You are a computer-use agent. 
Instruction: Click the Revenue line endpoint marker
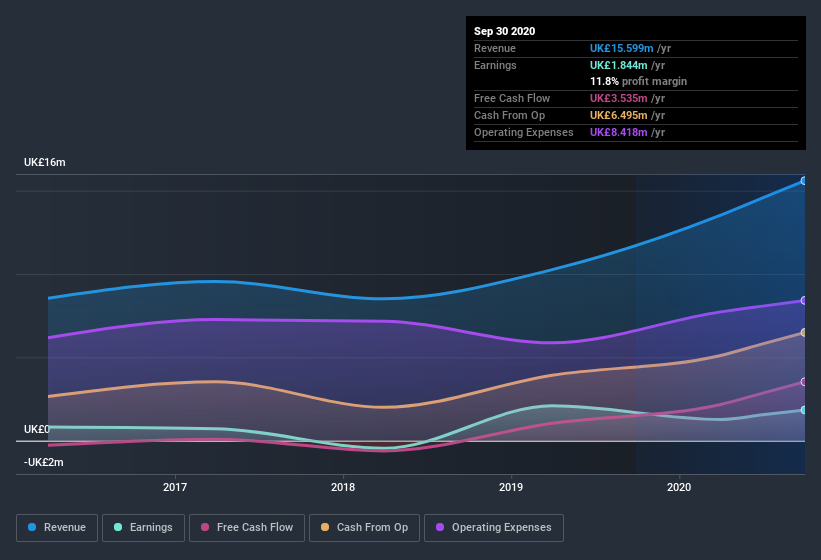click(x=804, y=181)
